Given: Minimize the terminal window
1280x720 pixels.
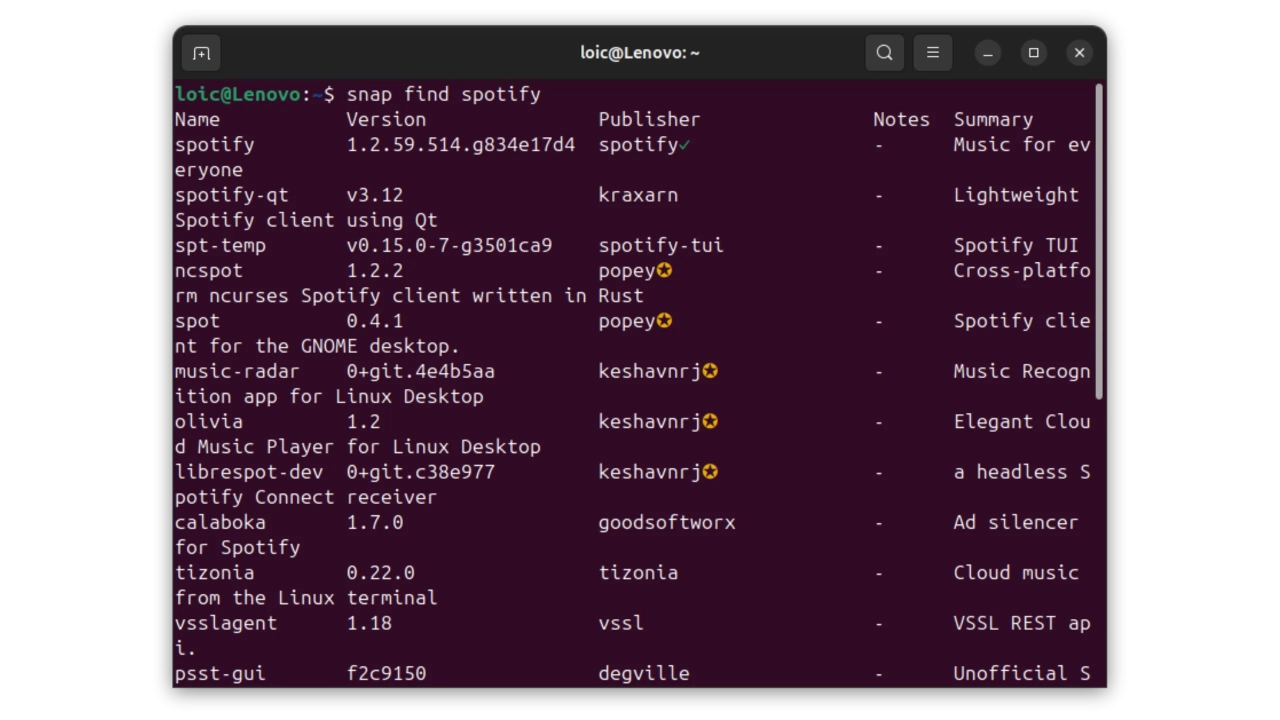Looking at the screenshot, I should click(988, 53).
